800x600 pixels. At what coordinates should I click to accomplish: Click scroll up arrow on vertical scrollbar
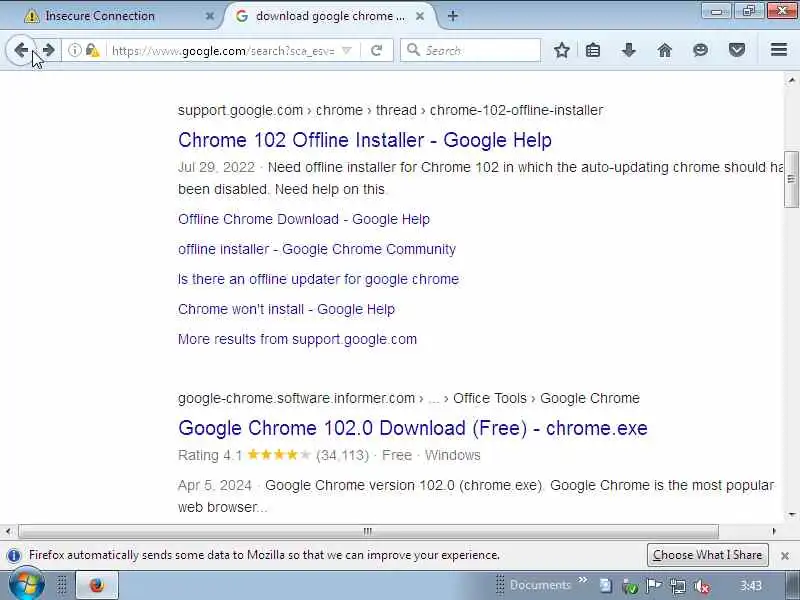[791, 81]
